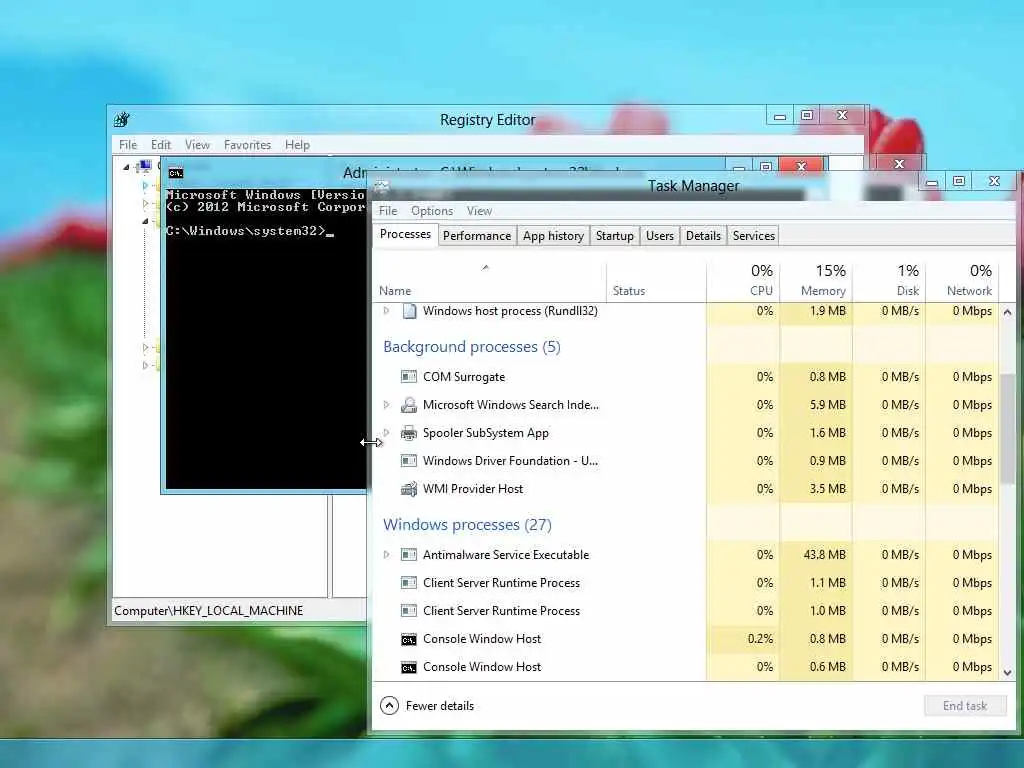Click the COM Surrogate process icon
The height and width of the screenshot is (768, 1024).
409,376
